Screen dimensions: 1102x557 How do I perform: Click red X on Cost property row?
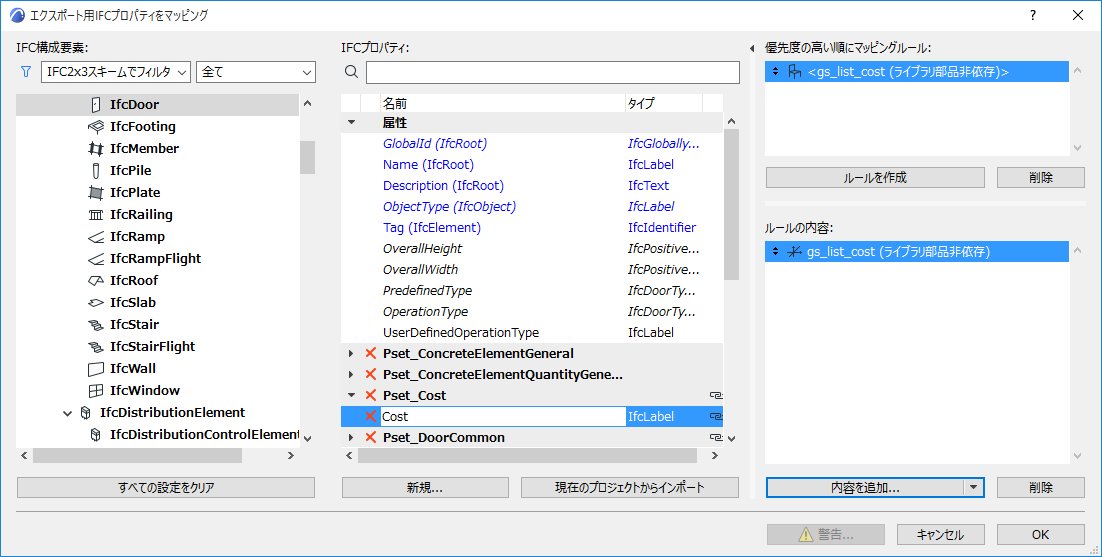pyautogui.click(x=371, y=417)
